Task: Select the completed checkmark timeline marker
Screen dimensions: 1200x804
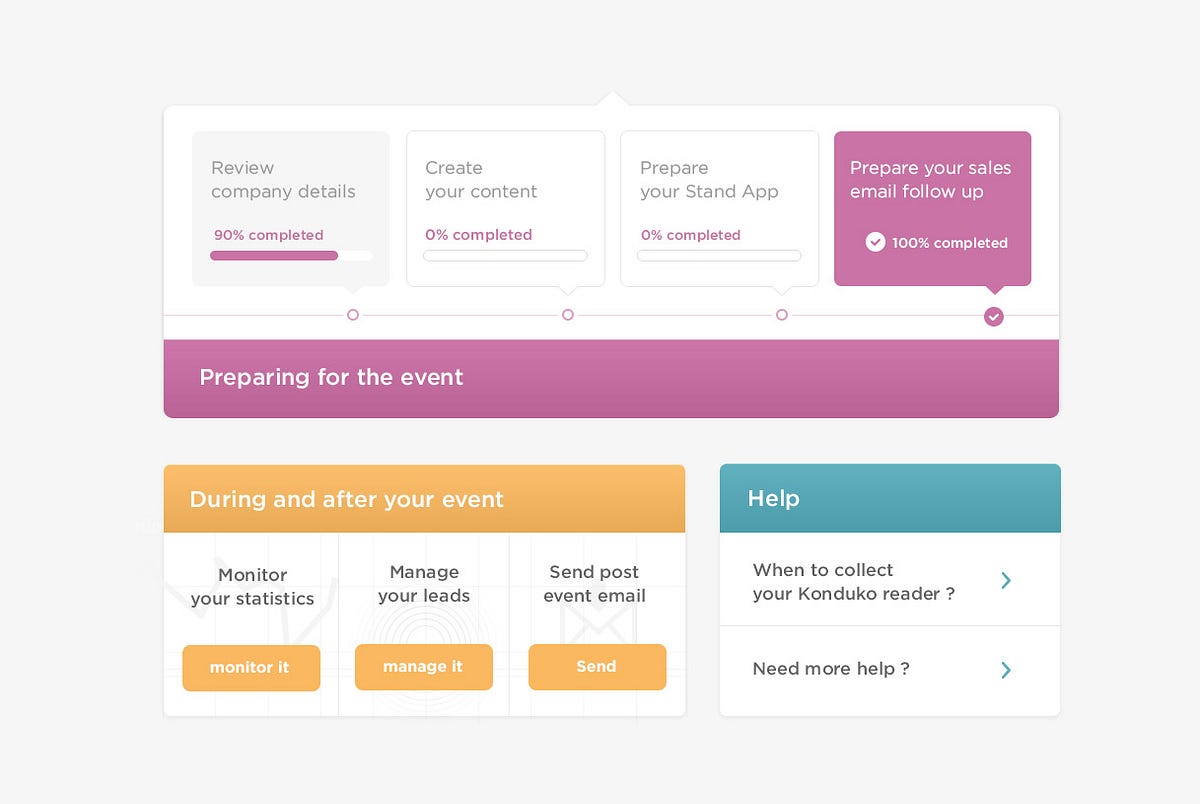Action: [x=993, y=316]
